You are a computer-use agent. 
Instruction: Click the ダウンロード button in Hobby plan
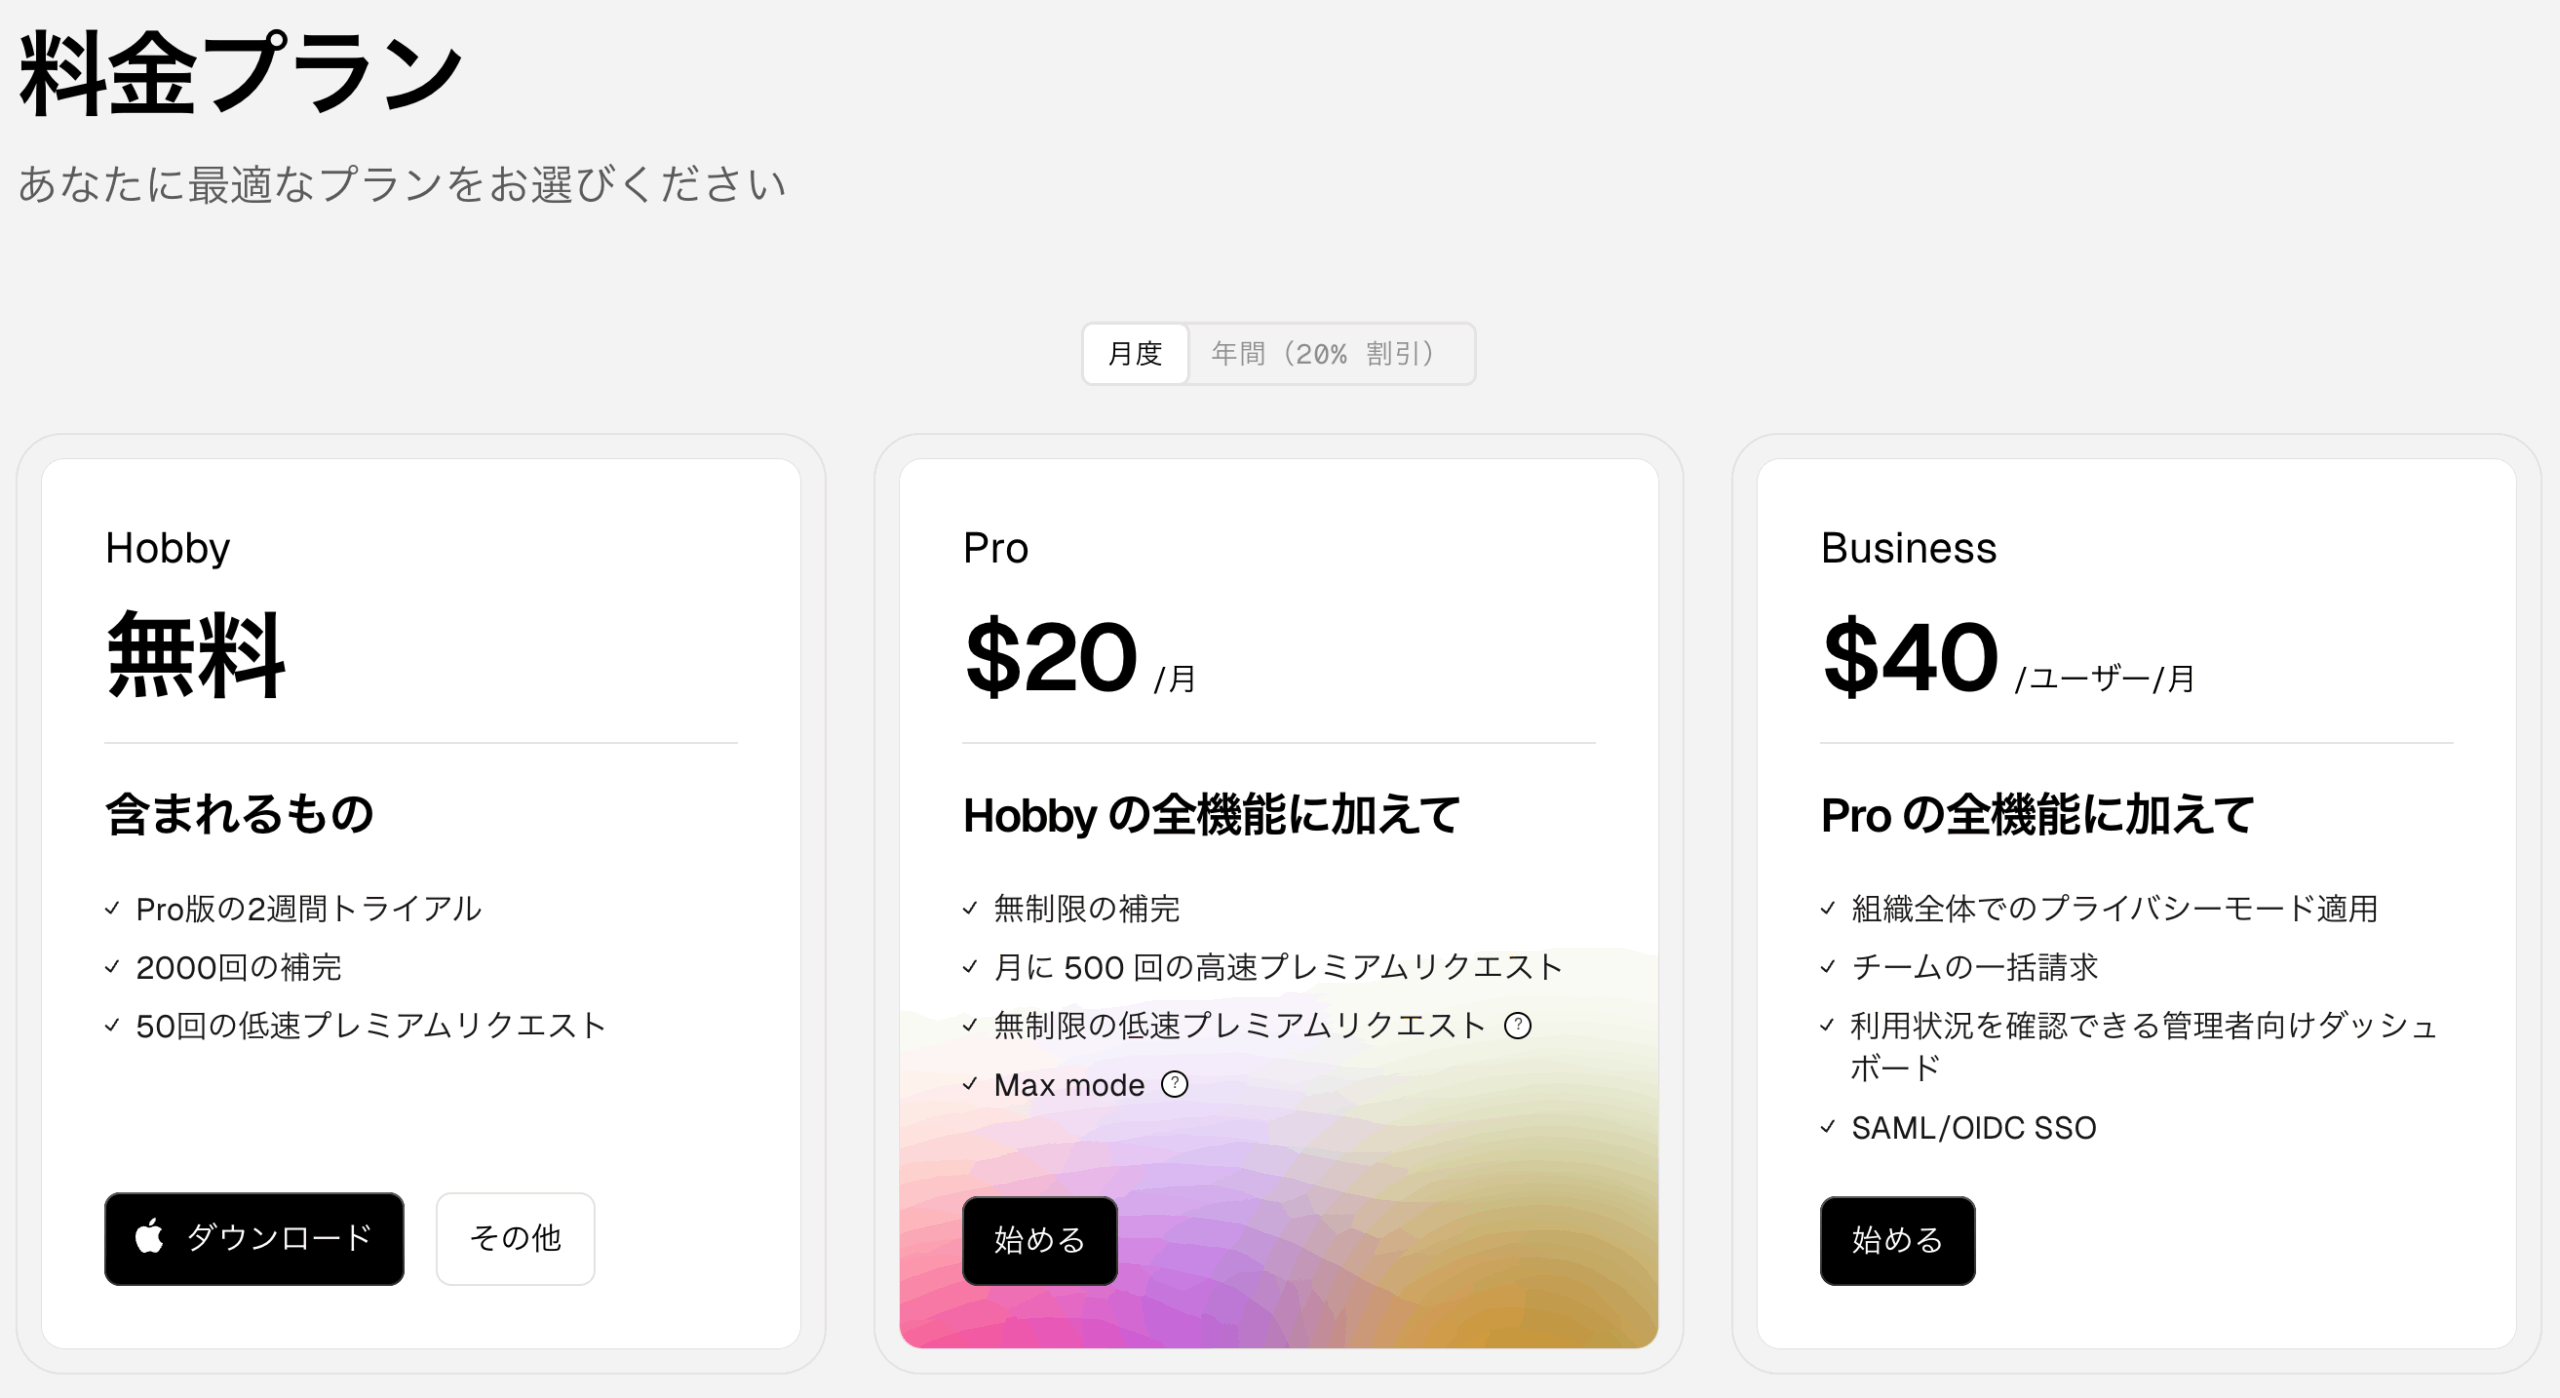254,1238
